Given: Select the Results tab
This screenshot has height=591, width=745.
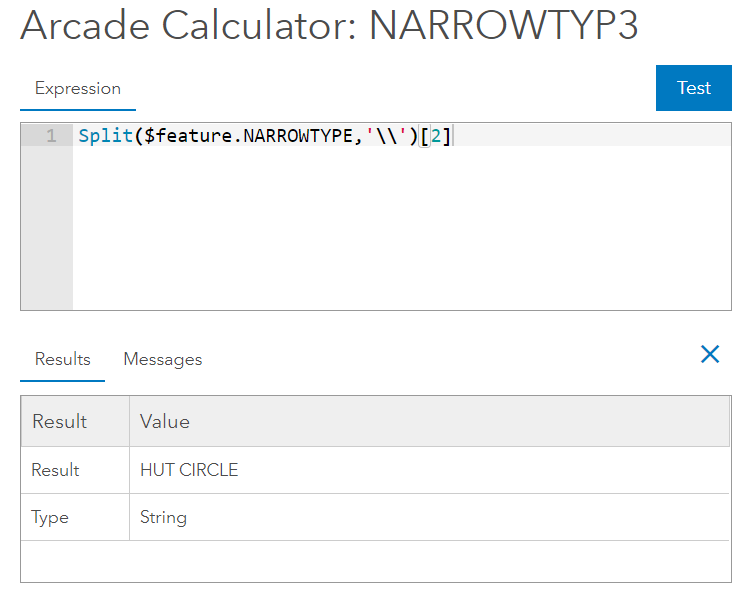Looking at the screenshot, I should 62,359.
